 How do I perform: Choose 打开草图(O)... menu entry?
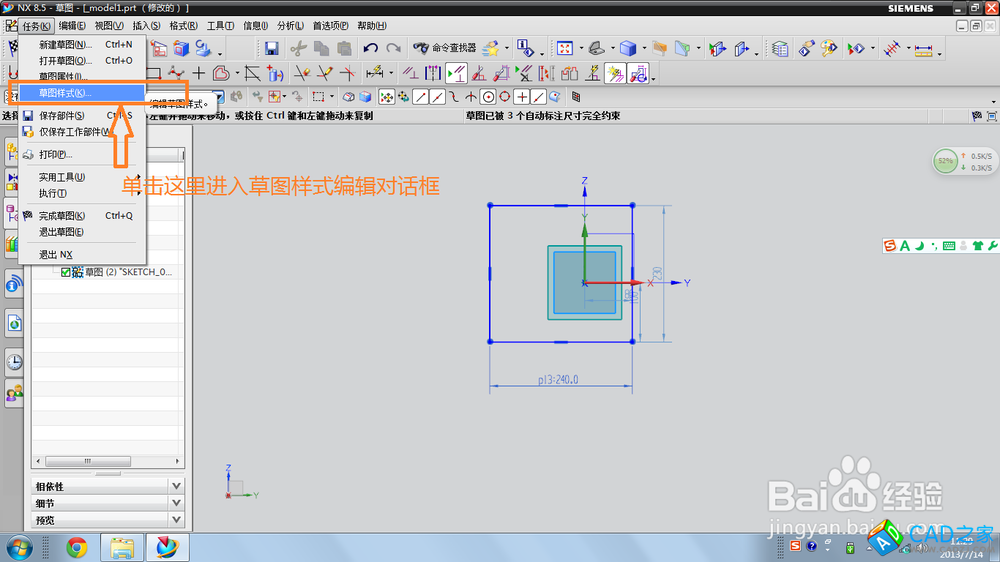(x=82, y=61)
